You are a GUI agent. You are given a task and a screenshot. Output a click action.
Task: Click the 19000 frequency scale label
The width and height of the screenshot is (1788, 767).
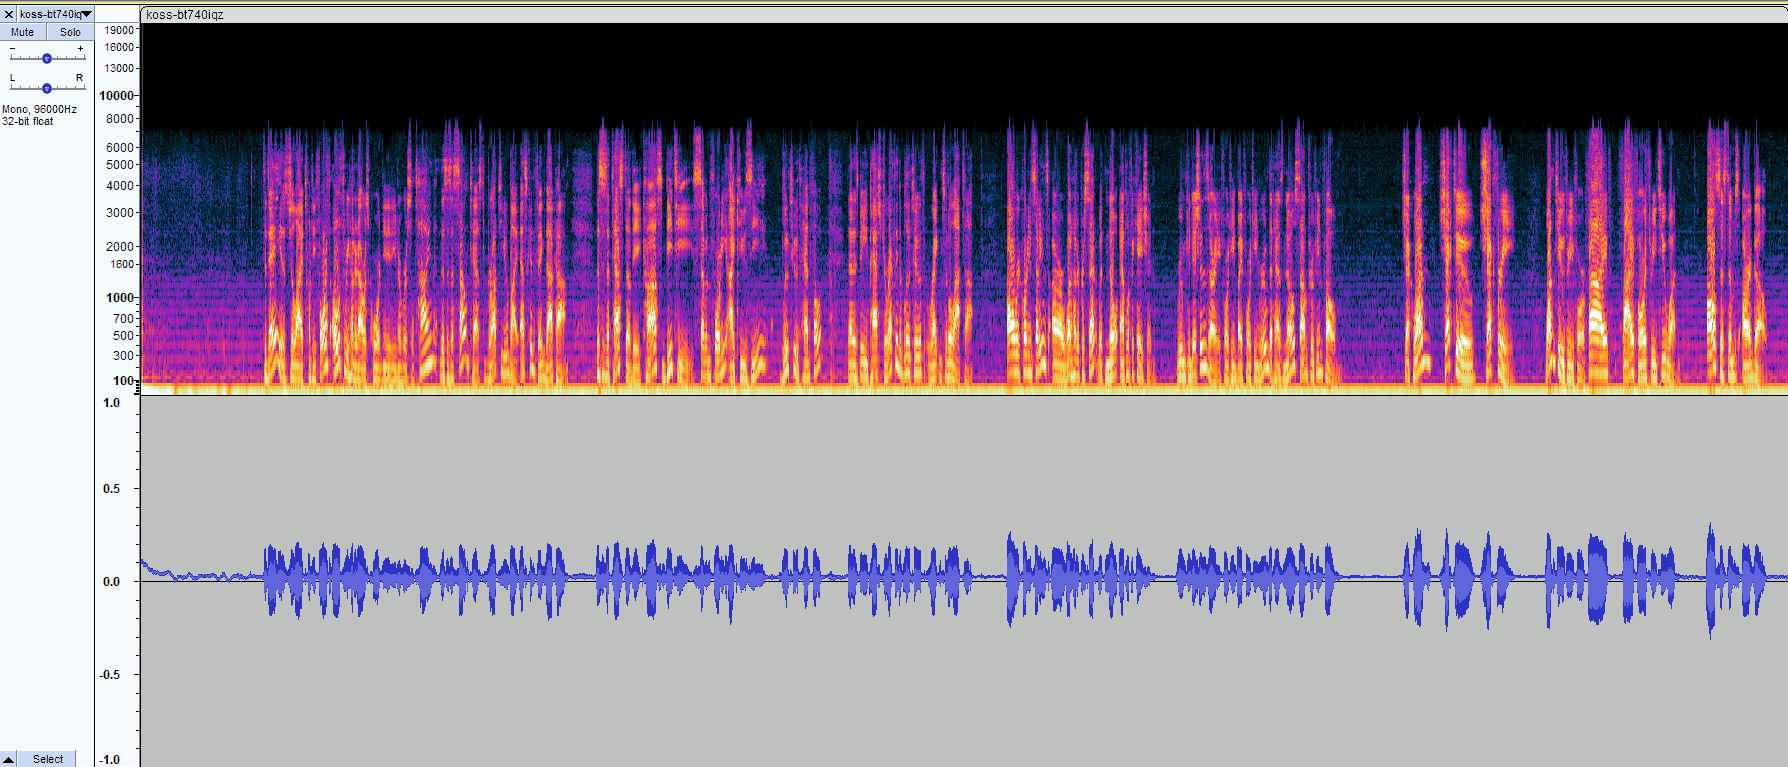[119, 30]
